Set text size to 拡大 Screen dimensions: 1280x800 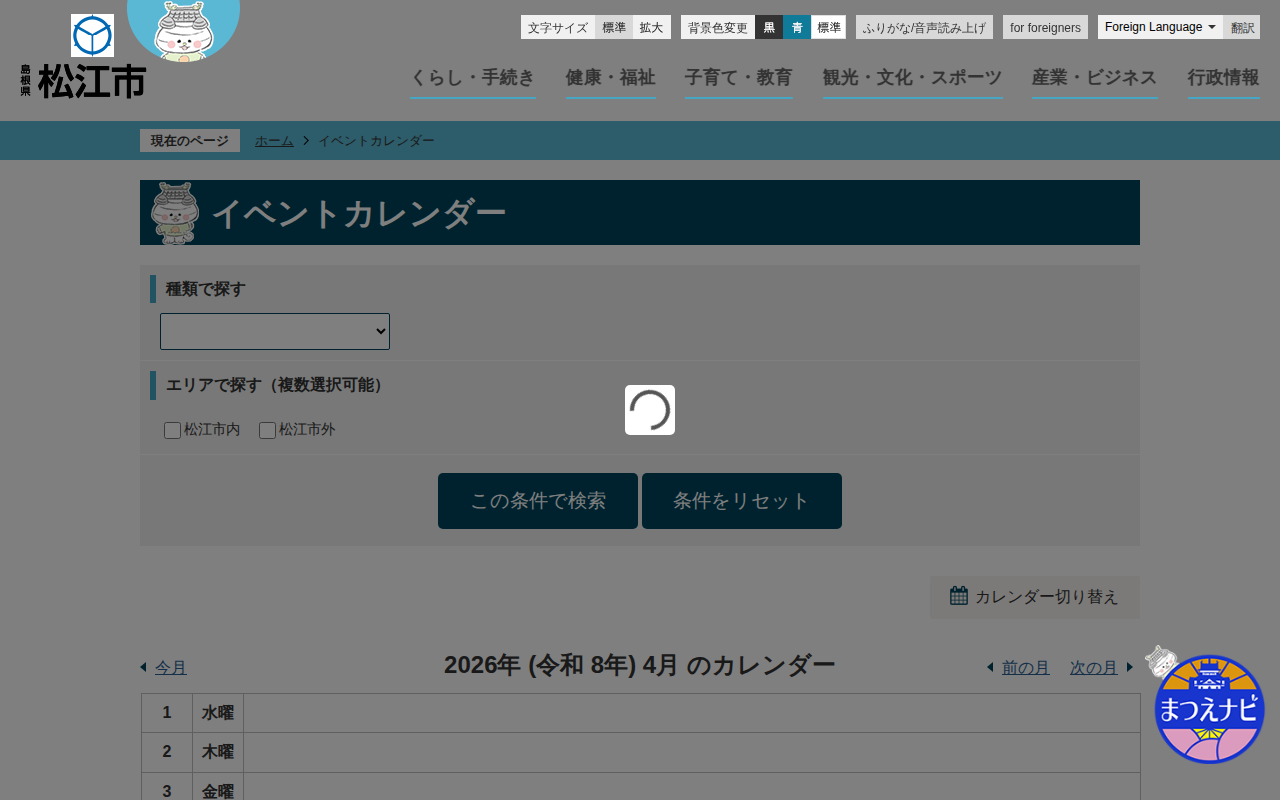tap(652, 27)
